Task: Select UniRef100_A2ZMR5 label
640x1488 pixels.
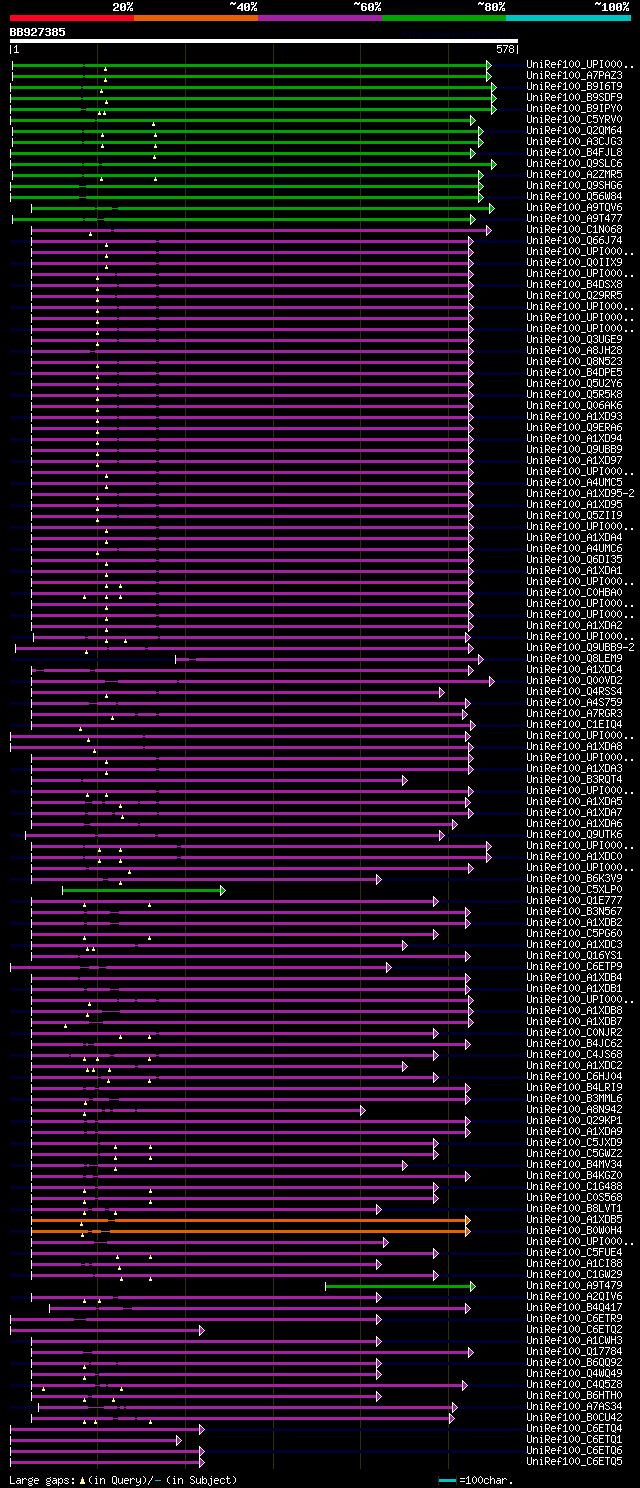Action: coord(574,174)
